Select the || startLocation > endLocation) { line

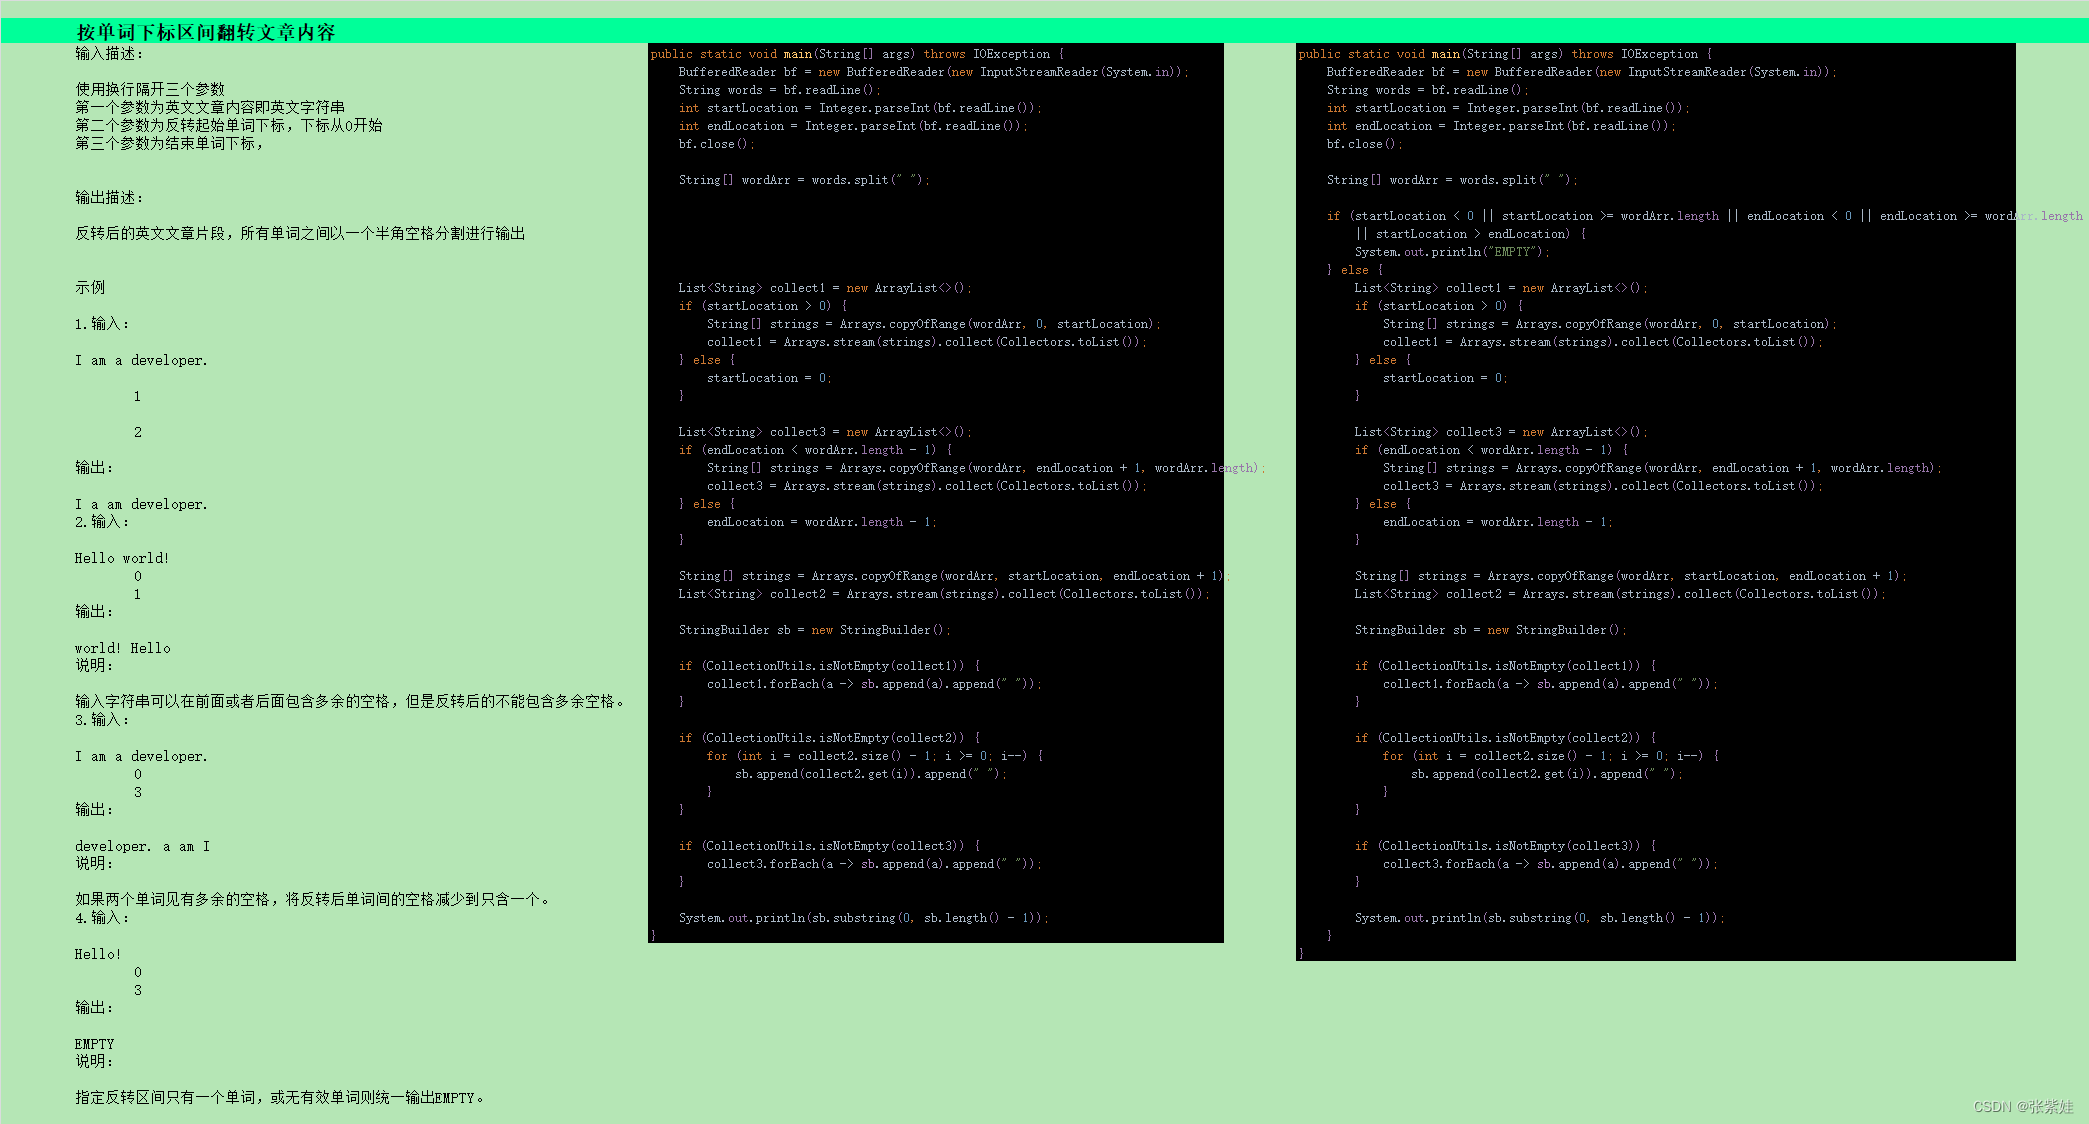(x=1471, y=234)
